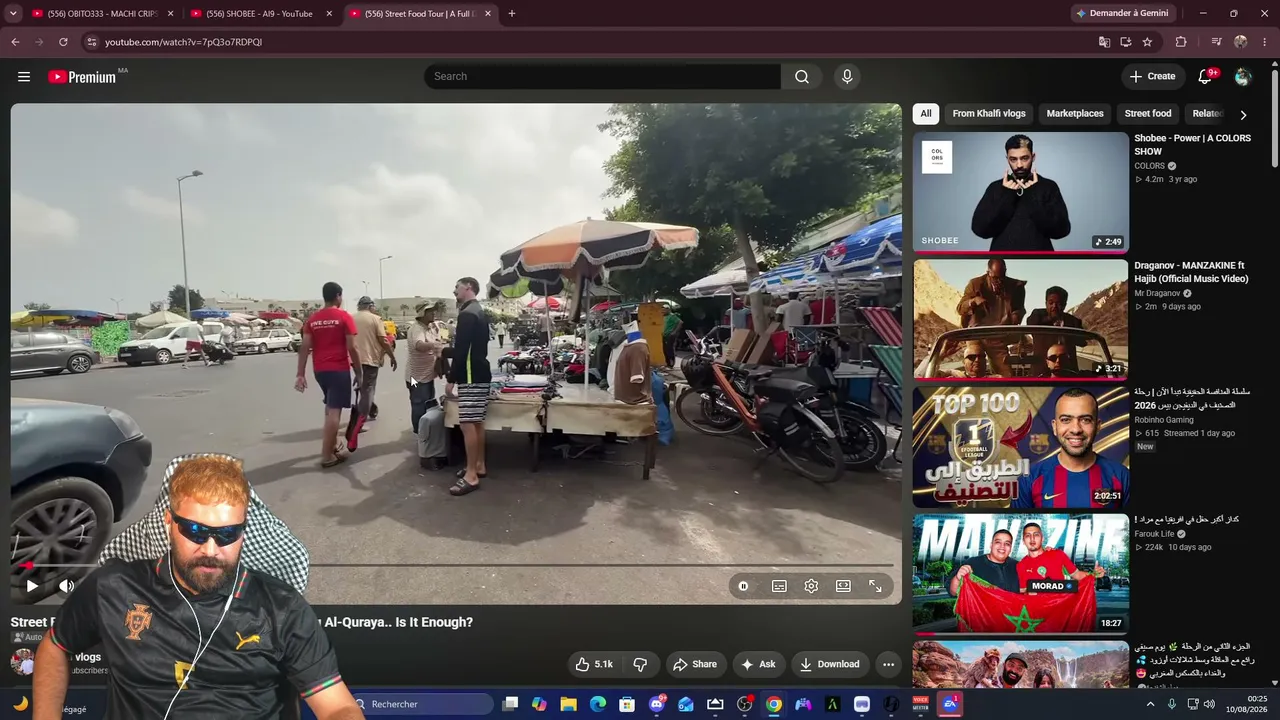Open the TOP 100 eFootball stream thumbnail
Image resolution: width=1280 pixels, height=720 pixels.
(x=1021, y=447)
